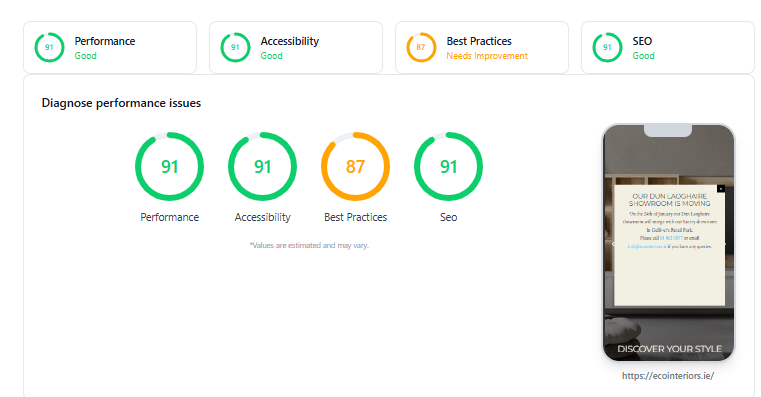Click the Diagnose performance issues heading

pos(121,103)
